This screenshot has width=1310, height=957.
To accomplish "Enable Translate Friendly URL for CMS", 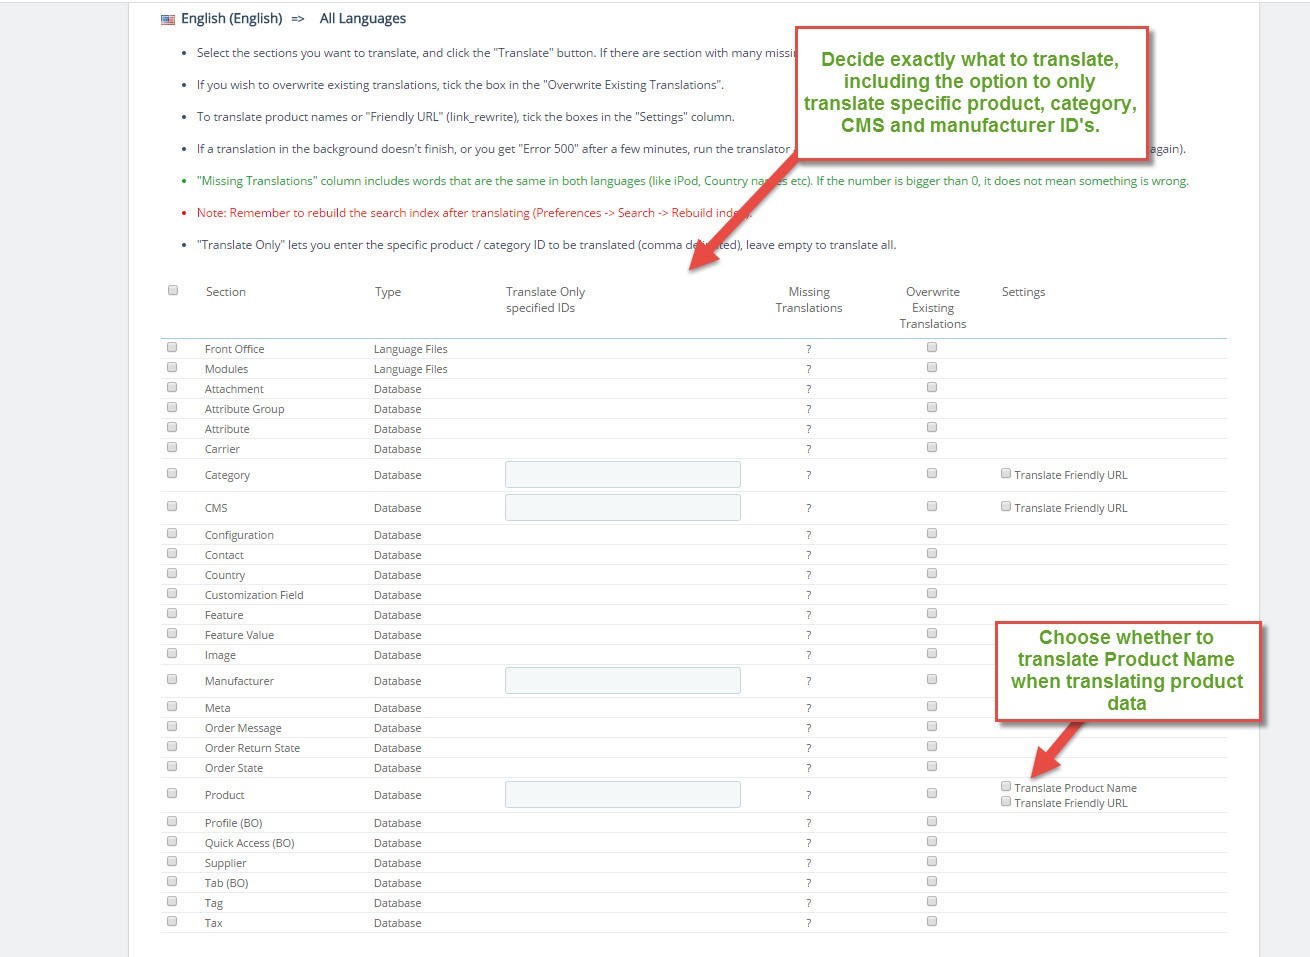I will [x=1006, y=507].
